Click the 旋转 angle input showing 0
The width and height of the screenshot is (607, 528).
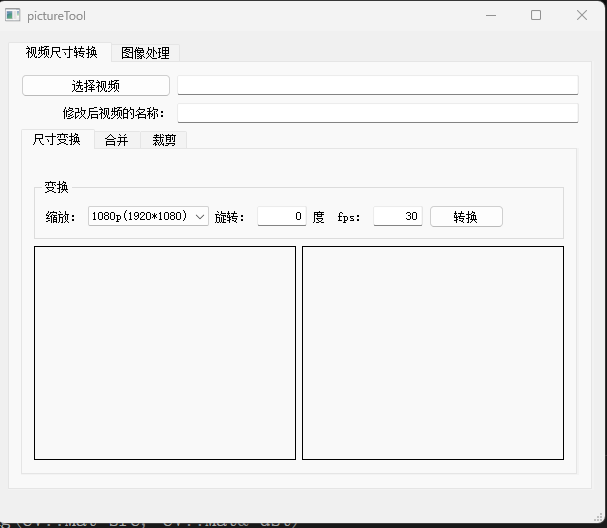click(281, 216)
